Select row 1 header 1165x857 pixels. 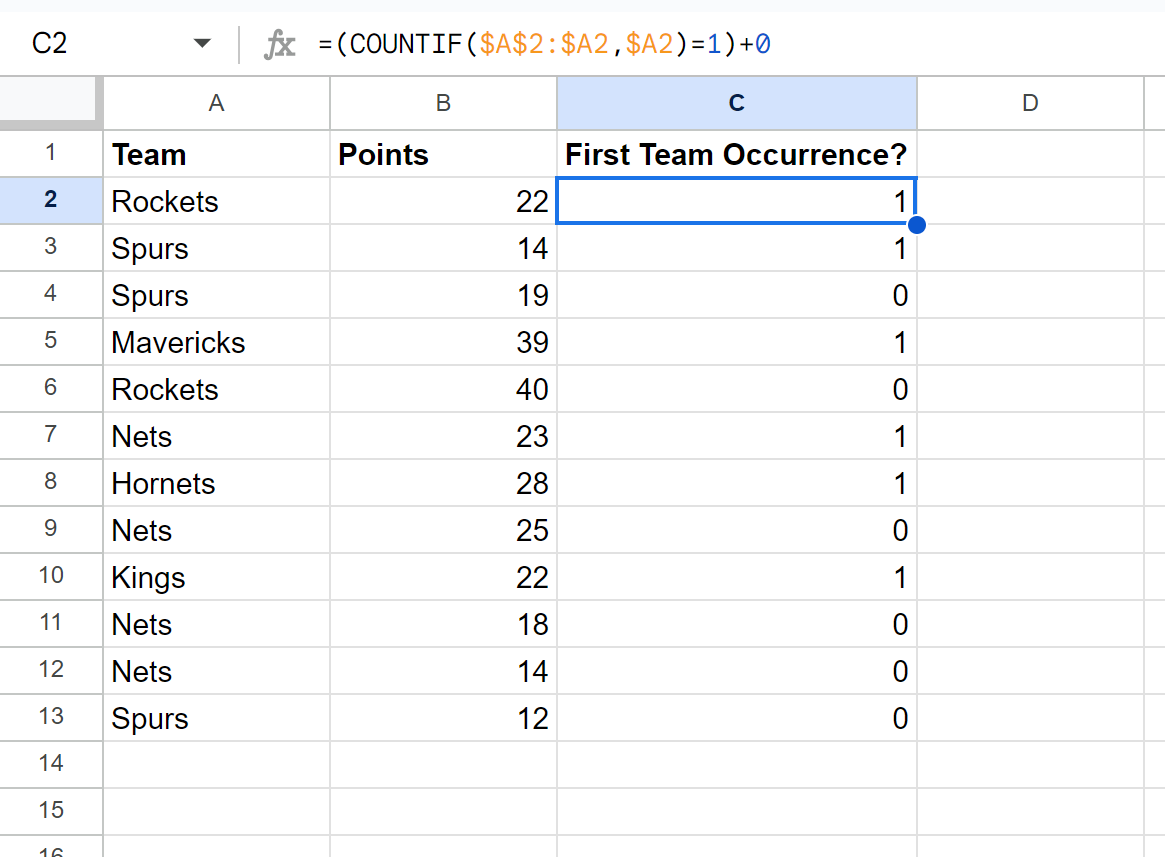51,153
